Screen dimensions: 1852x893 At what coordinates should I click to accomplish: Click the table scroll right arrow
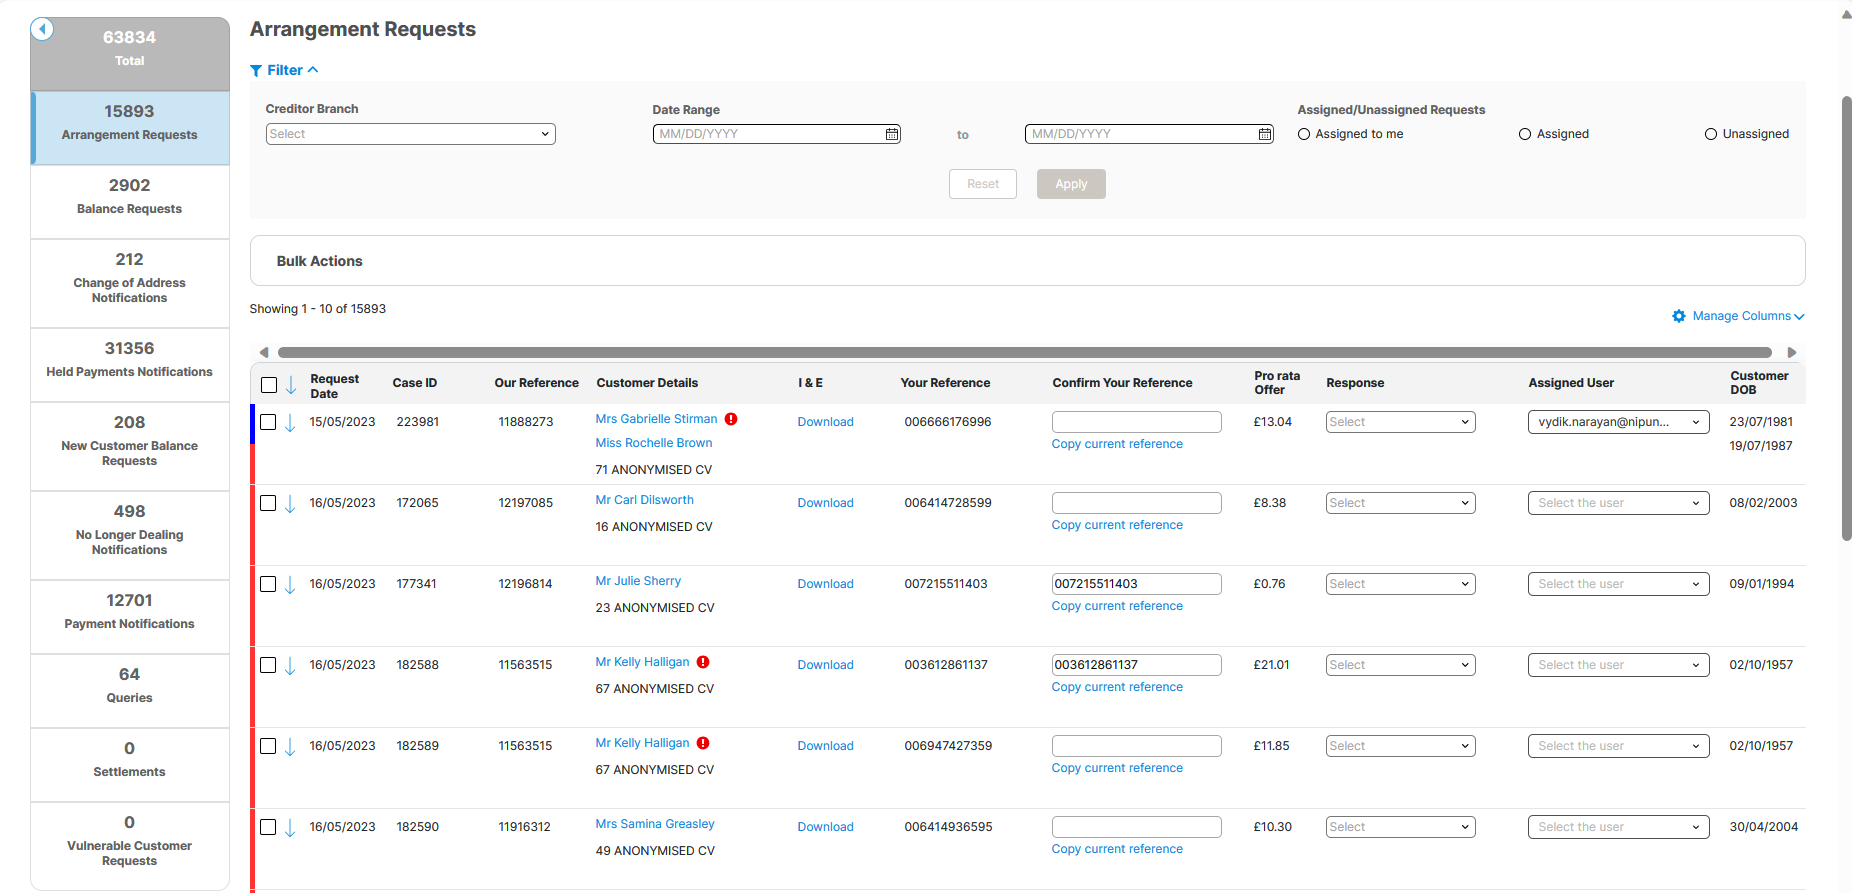tap(1791, 352)
